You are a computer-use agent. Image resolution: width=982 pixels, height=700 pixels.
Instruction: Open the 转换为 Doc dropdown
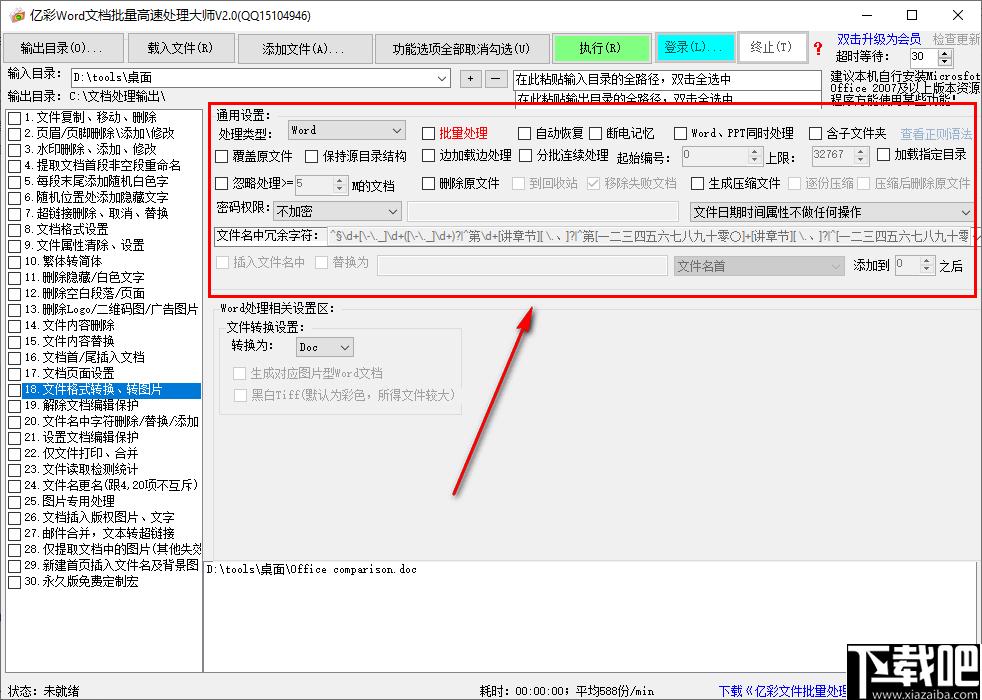click(324, 347)
